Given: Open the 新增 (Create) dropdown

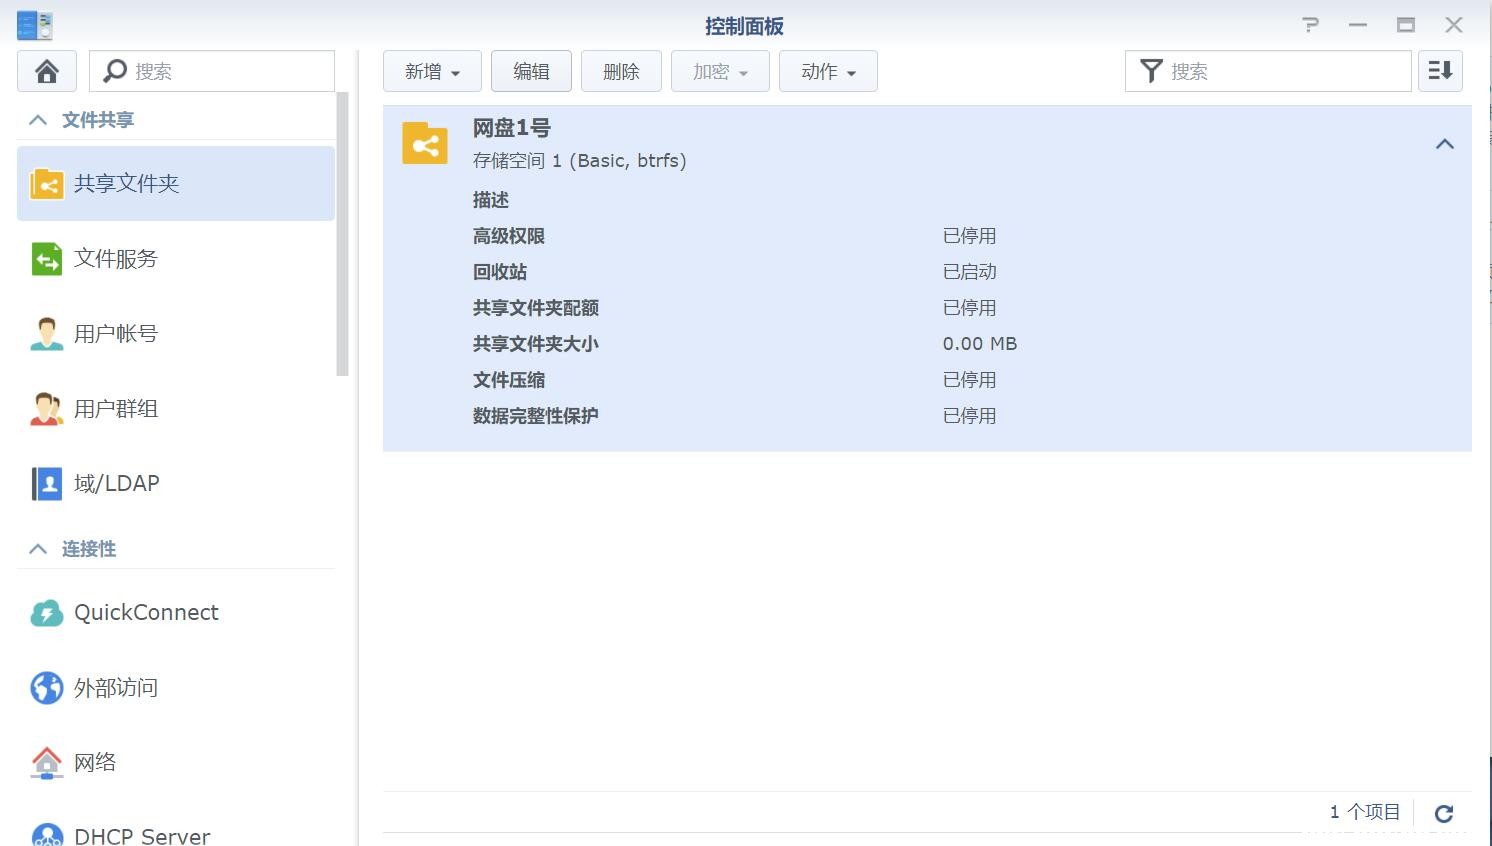Looking at the screenshot, I should click(432, 71).
